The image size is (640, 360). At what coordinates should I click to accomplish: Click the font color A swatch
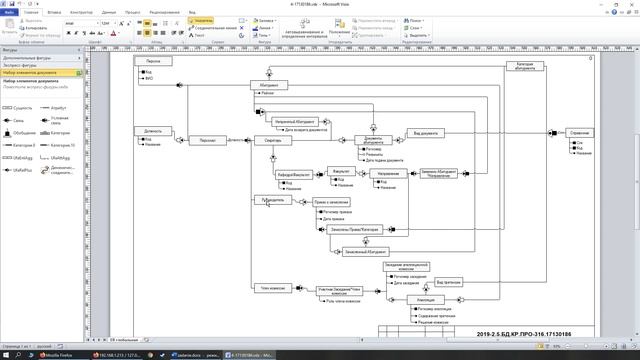coord(113,33)
